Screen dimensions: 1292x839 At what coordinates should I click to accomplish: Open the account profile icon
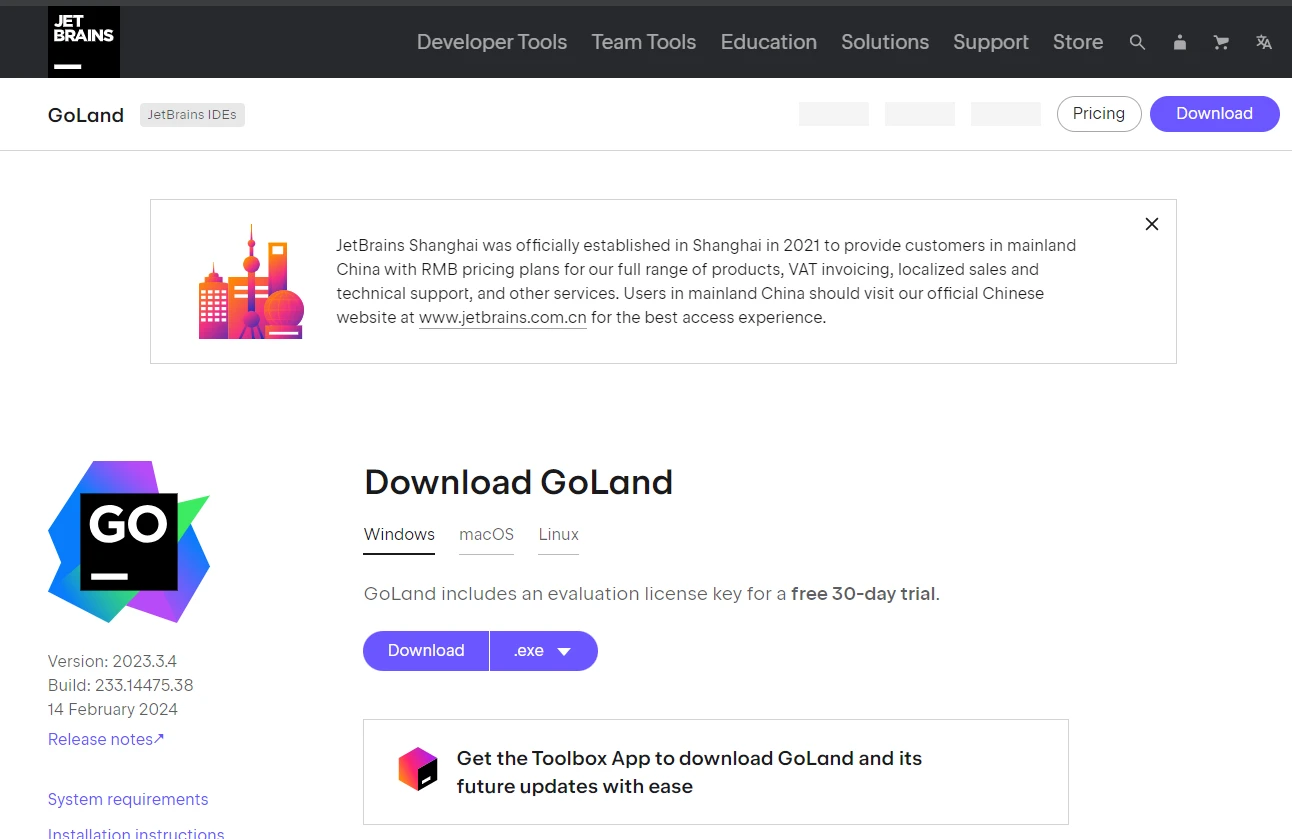[1180, 42]
